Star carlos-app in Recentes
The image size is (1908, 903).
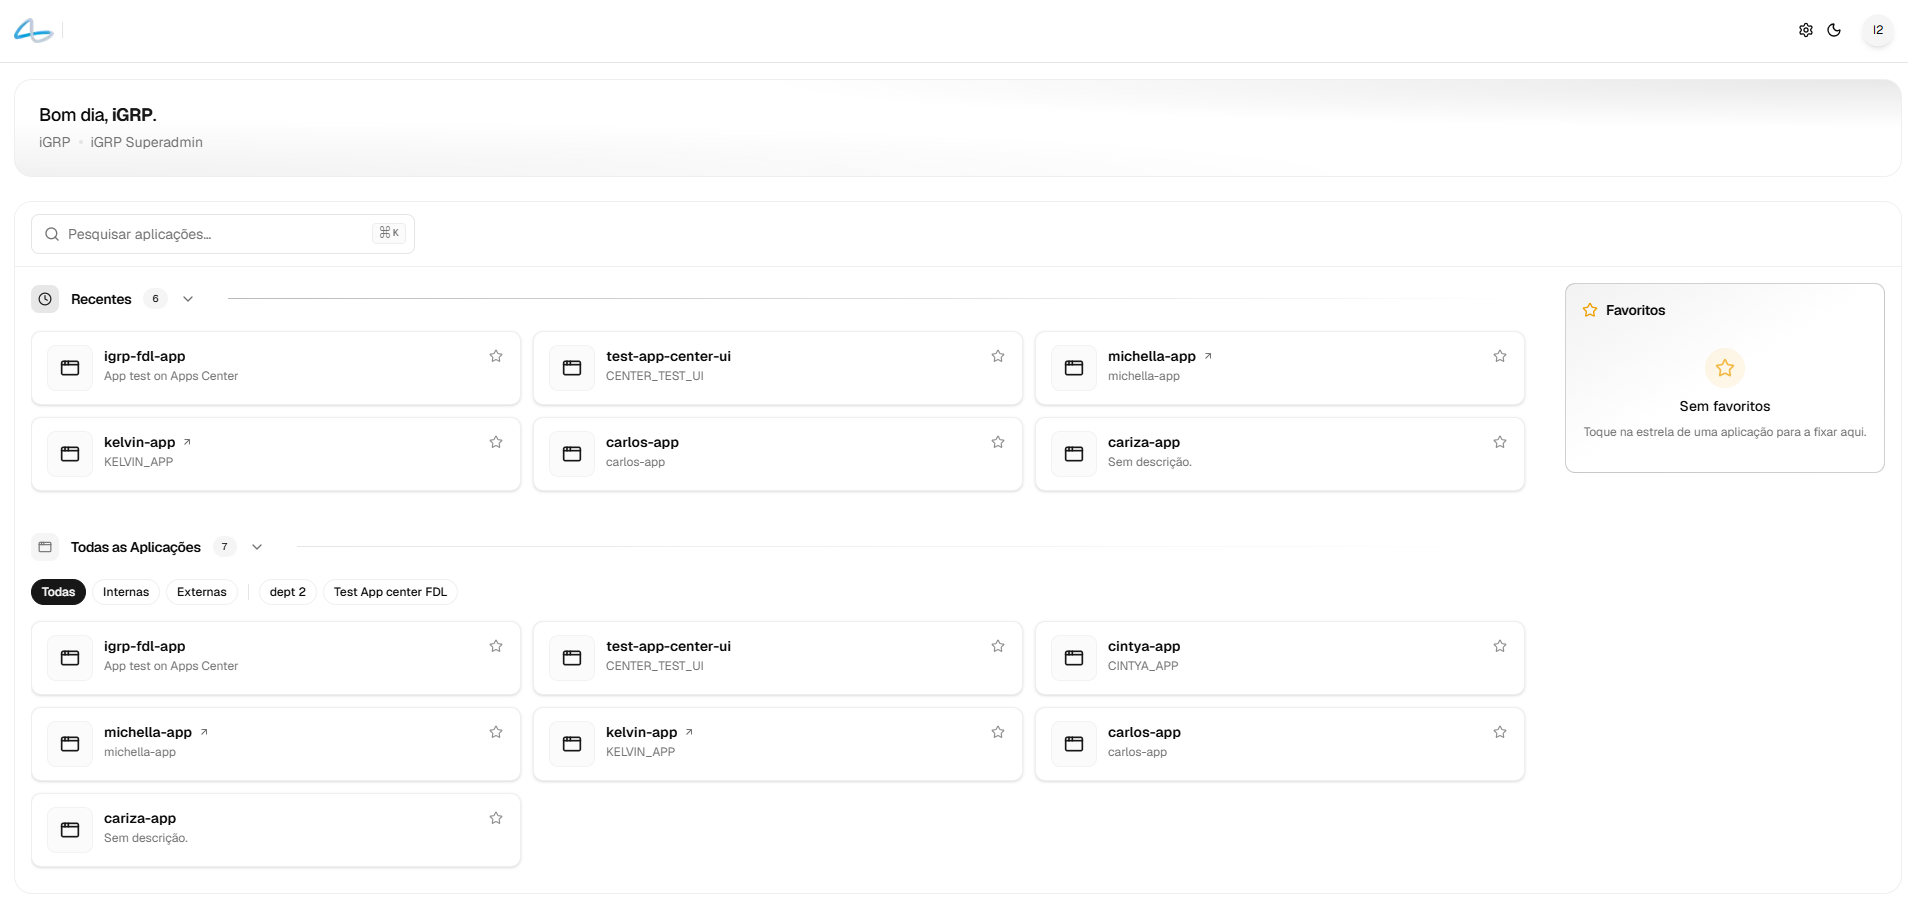pyautogui.click(x=998, y=442)
